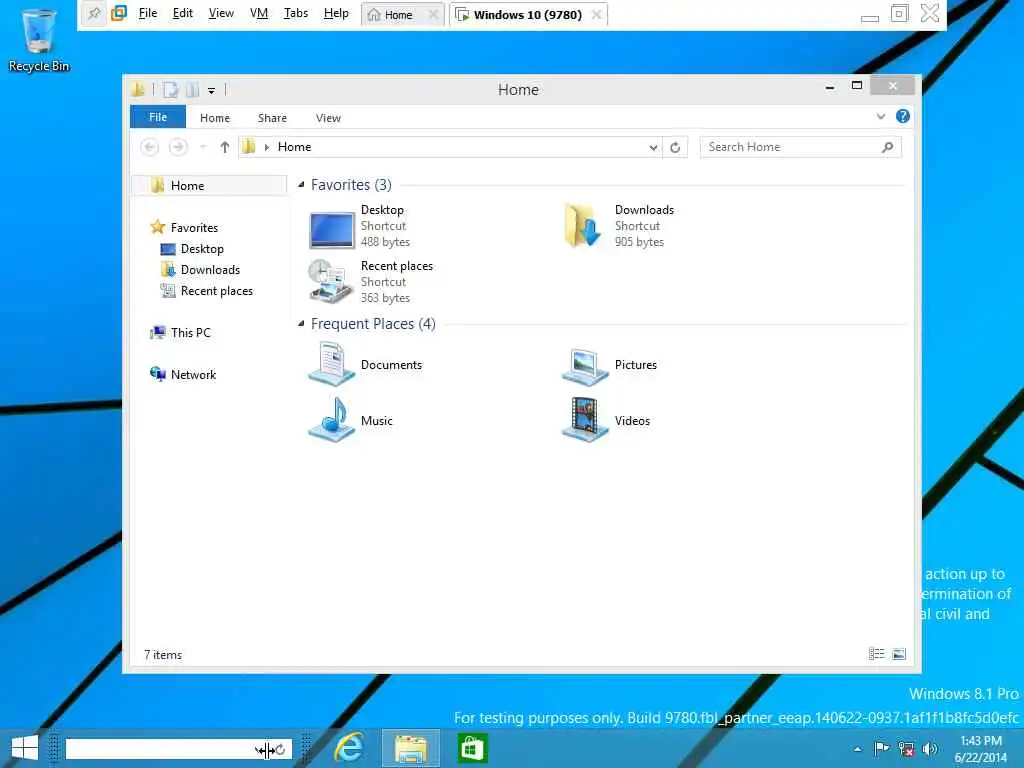
Task: Open the Windows Store taskbar icon
Action: tap(472, 748)
